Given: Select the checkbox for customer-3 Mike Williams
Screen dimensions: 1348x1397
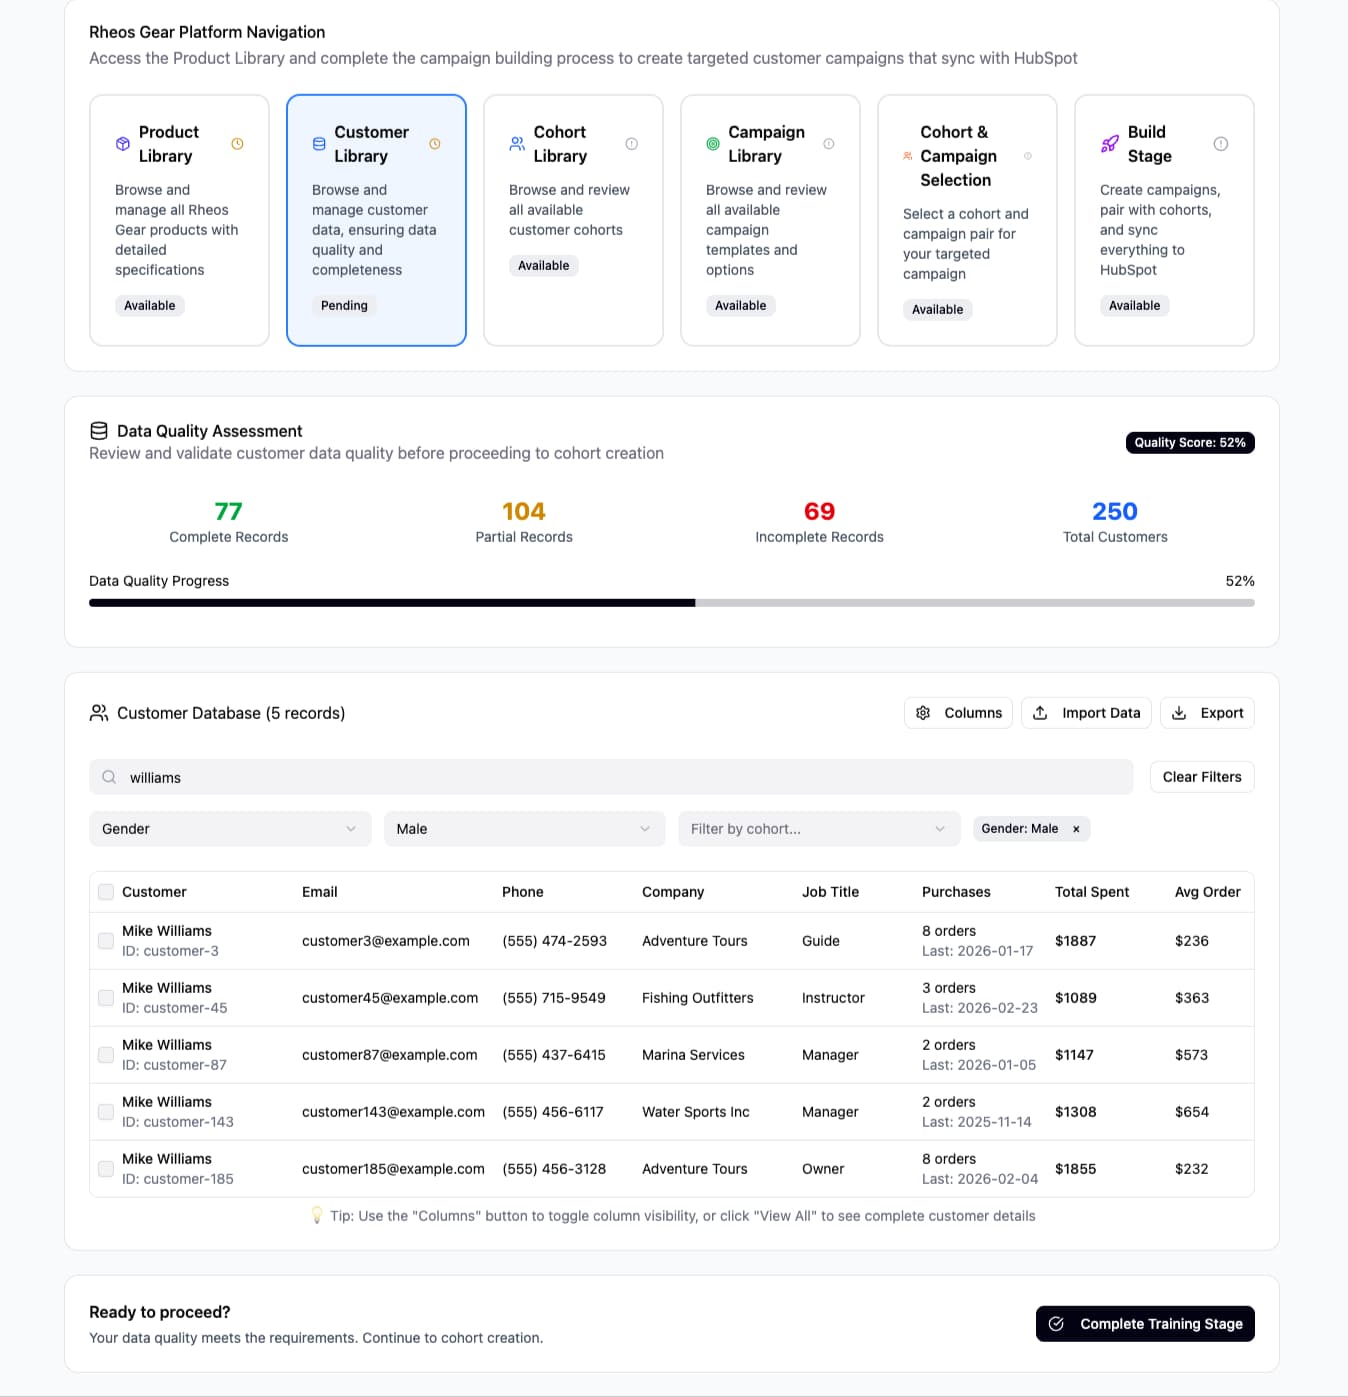Looking at the screenshot, I should point(105,940).
